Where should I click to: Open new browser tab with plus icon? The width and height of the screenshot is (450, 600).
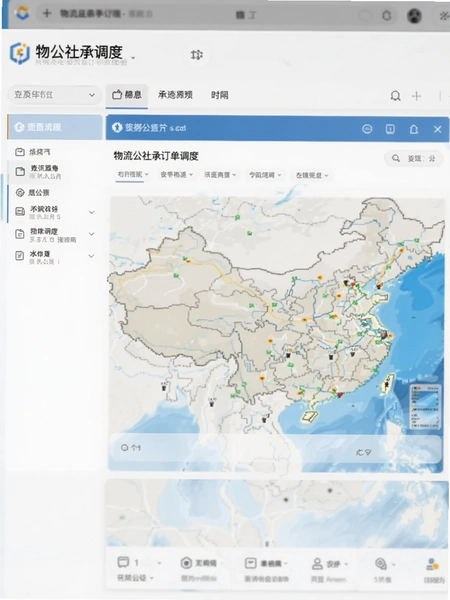(x=47, y=13)
